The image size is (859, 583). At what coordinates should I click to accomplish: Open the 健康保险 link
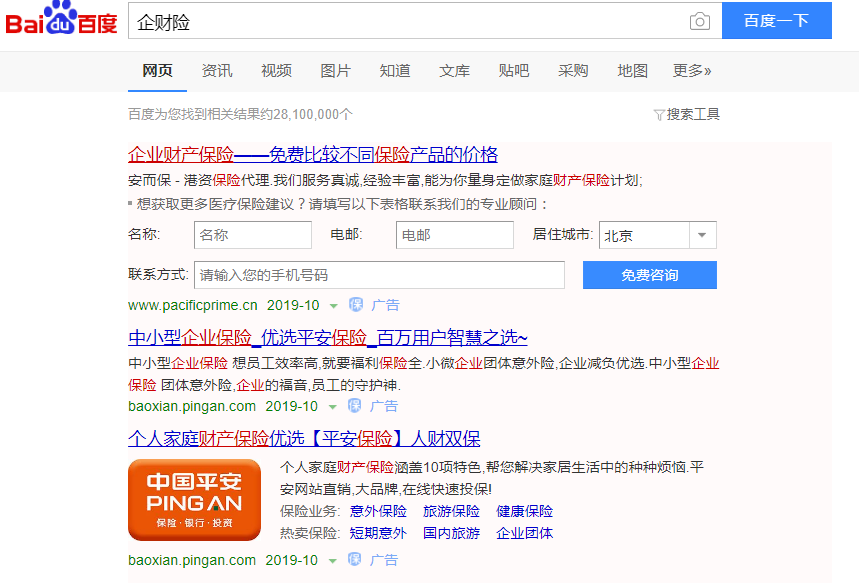point(524,511)
